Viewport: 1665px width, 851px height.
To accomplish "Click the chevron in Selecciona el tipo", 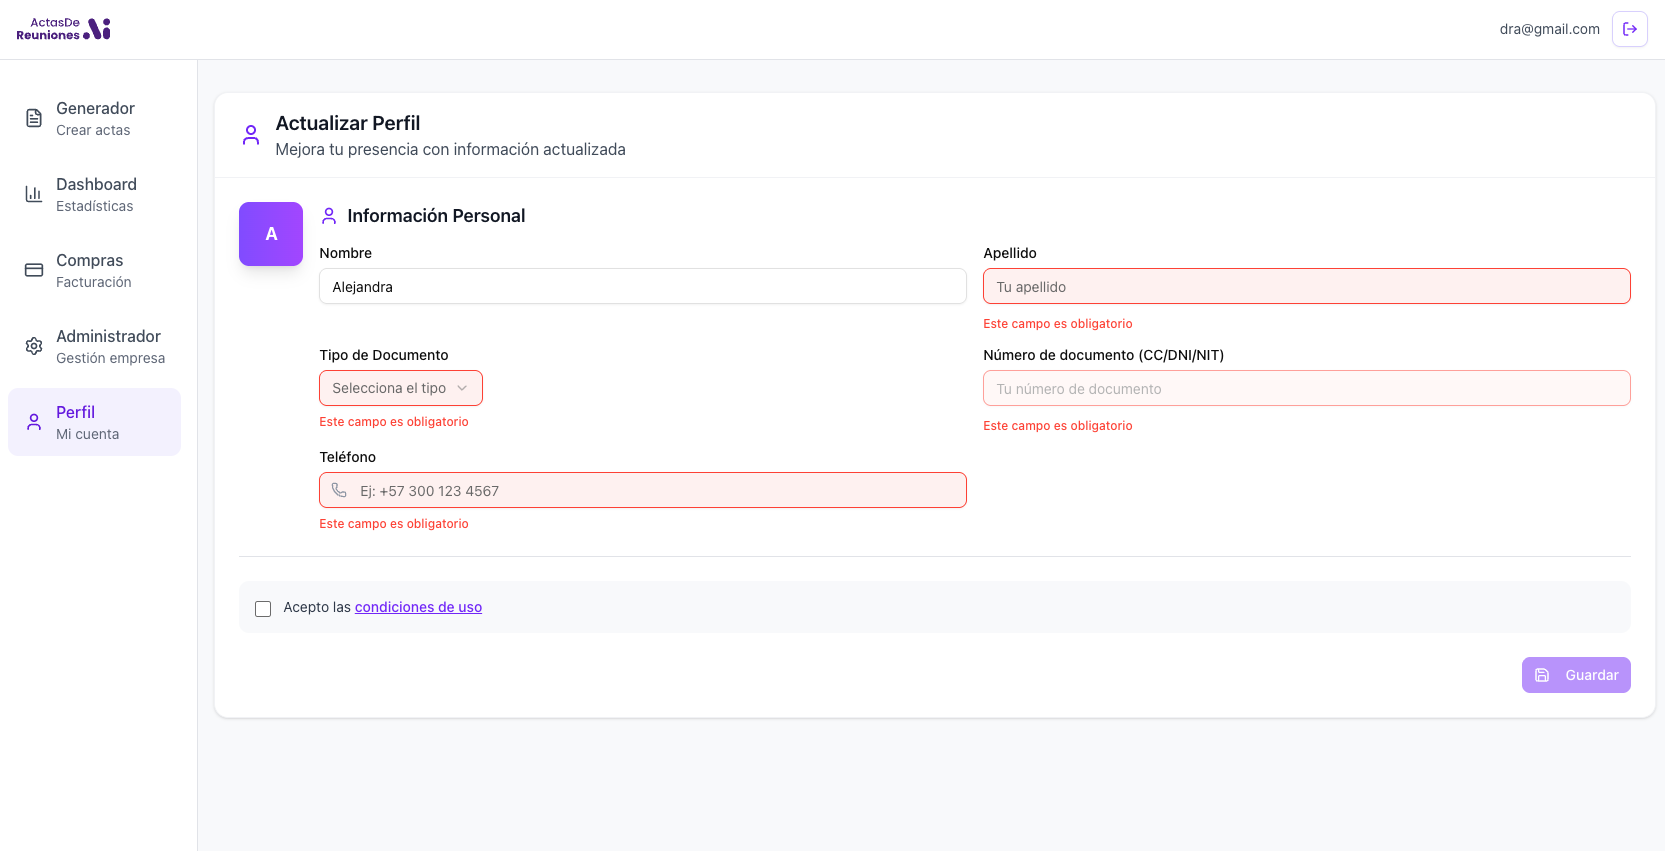I will pos(462,388).
